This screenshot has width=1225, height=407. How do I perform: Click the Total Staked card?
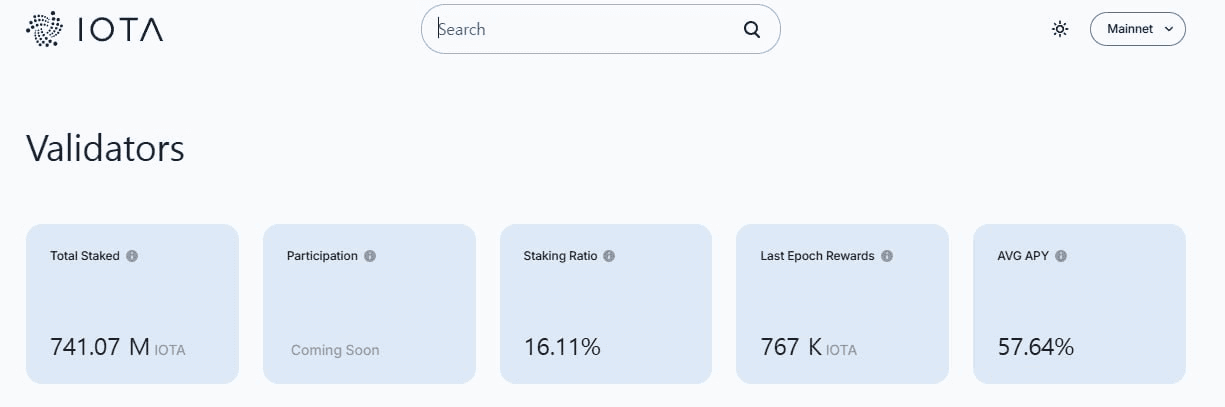[x=132, y=304]
